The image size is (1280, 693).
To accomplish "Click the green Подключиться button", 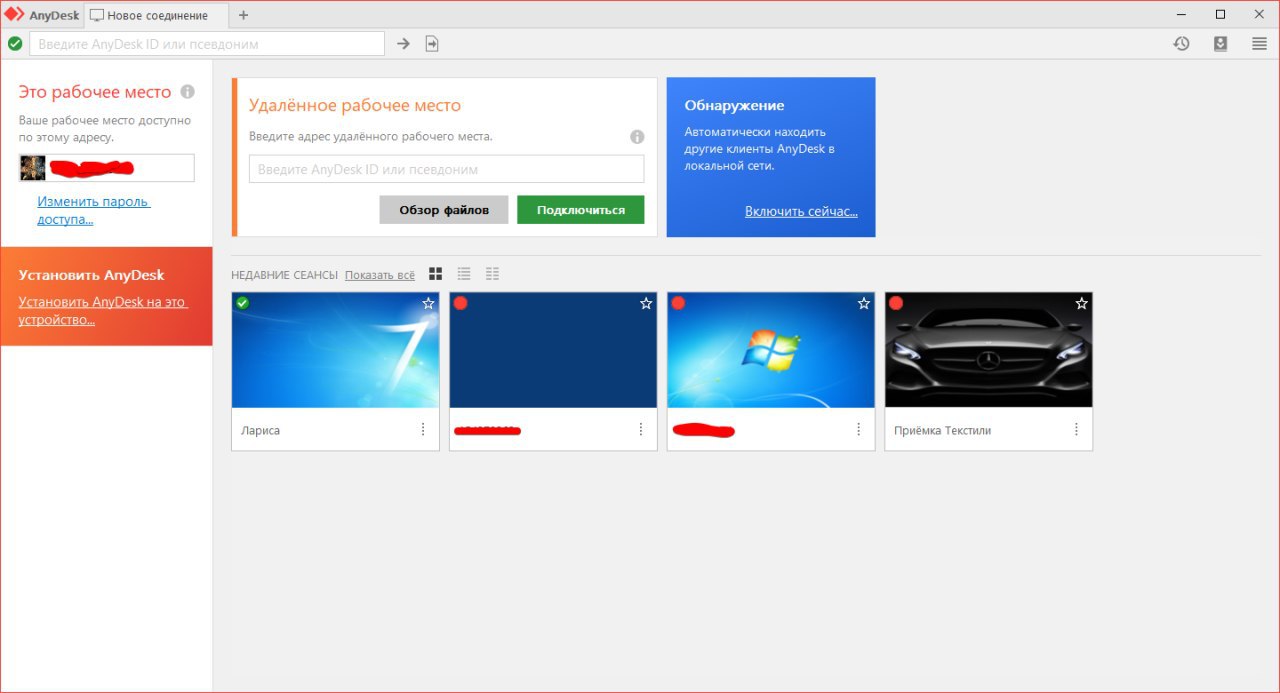I will point(580,210).
